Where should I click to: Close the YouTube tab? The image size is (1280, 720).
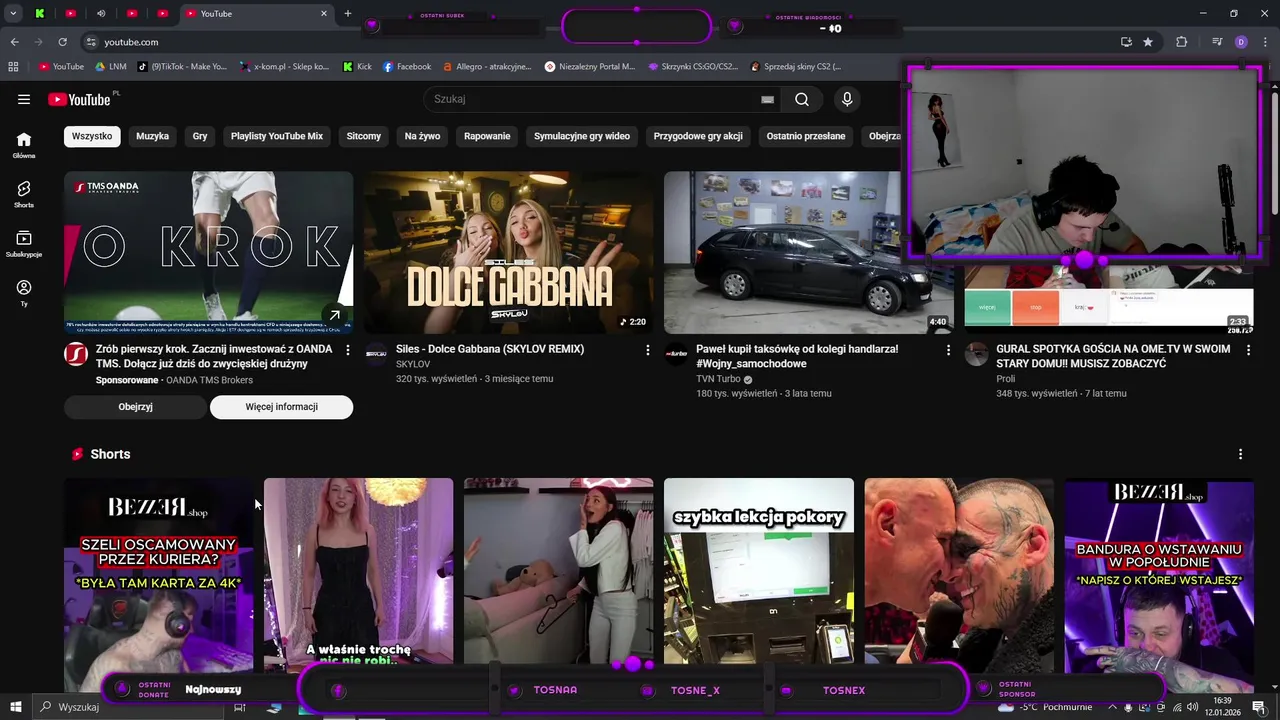(324, 14)
